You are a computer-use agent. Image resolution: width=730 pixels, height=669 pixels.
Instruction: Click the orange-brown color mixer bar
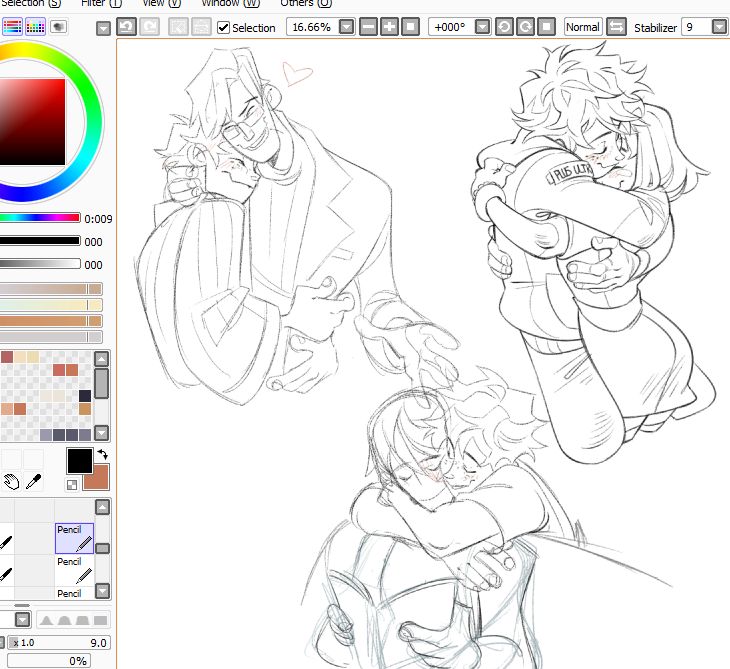click(51, 321)
